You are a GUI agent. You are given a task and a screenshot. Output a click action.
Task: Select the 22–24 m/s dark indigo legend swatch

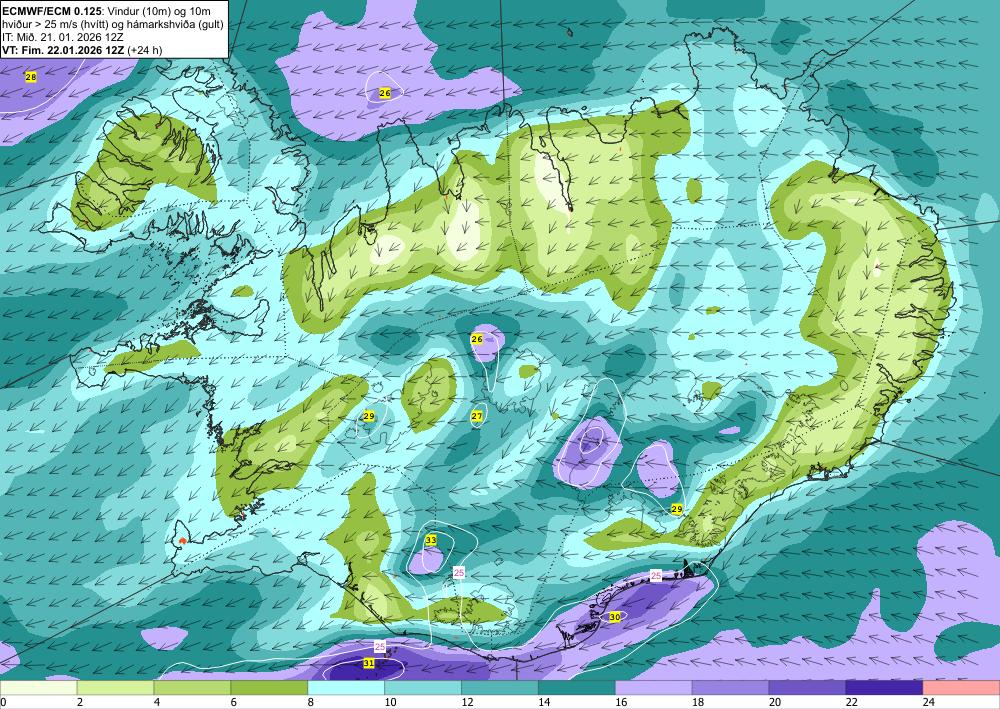click(885, 688)
